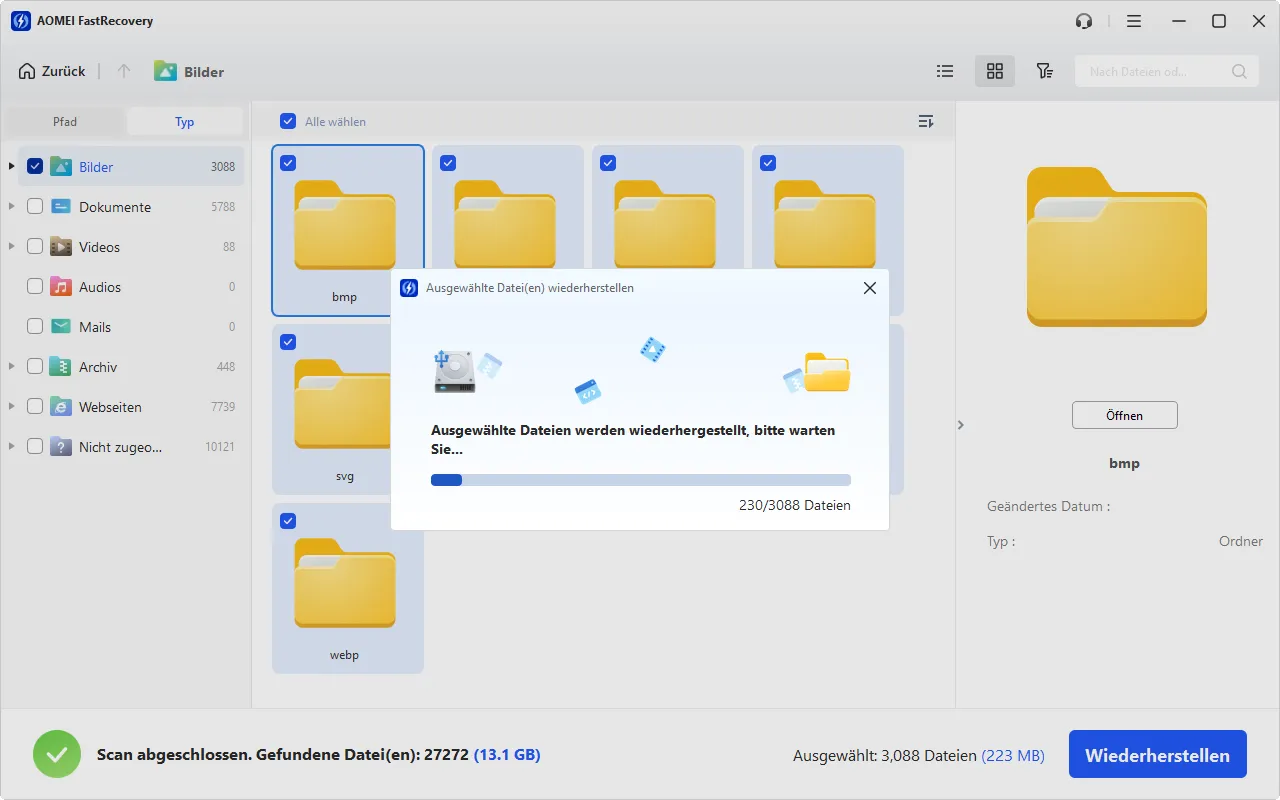Viewport: 1280px width, 800px height.
Task: Click the Öffnen button
Action: click(x=1125, y=415)
